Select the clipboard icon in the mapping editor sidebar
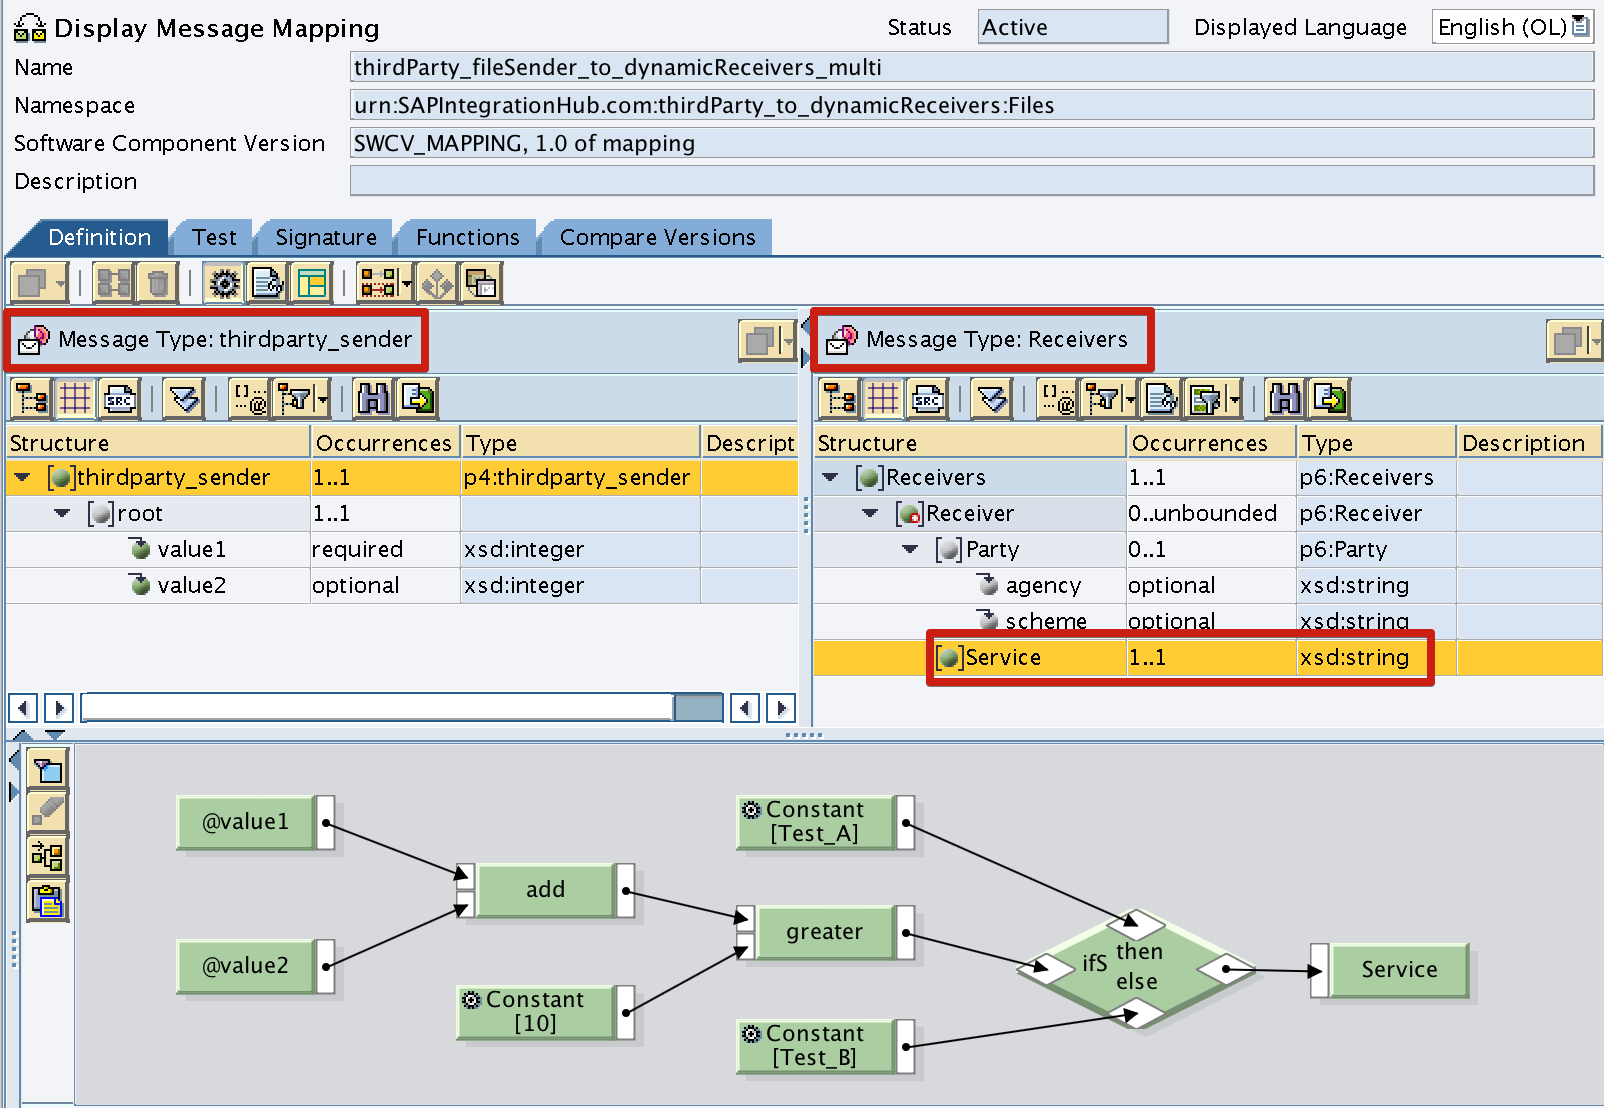Image resolution: width=1604 pixels, height=1108 pixels. point(47,901)
